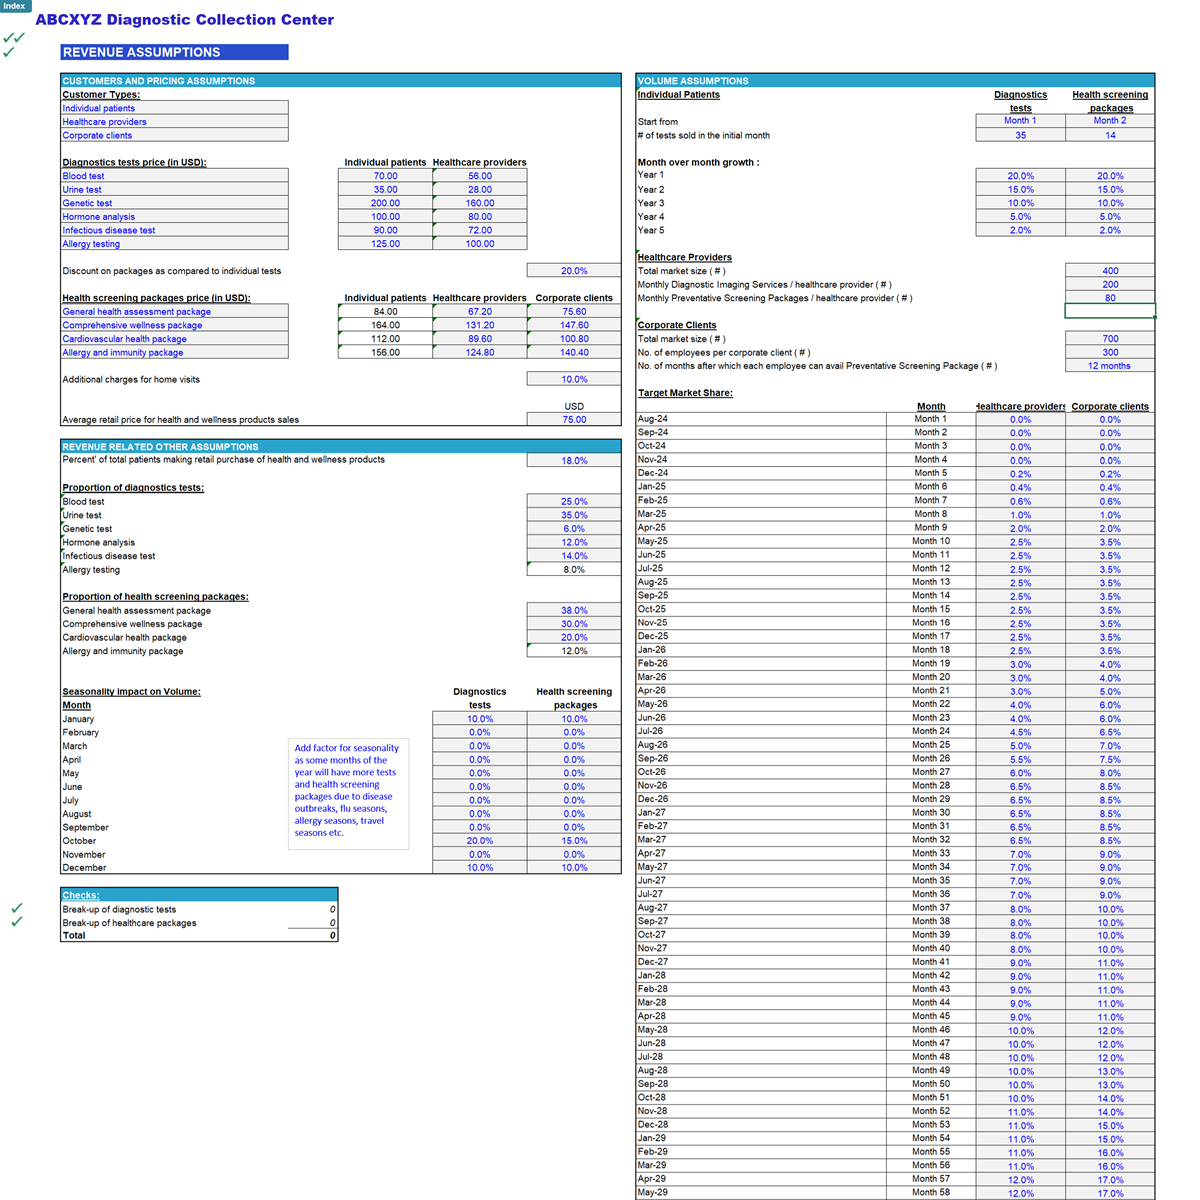Click 'REVENUE RELATED OTHER ASSUMPTIONS' header
The image size is (1200, 1200).
click(341, 447)
